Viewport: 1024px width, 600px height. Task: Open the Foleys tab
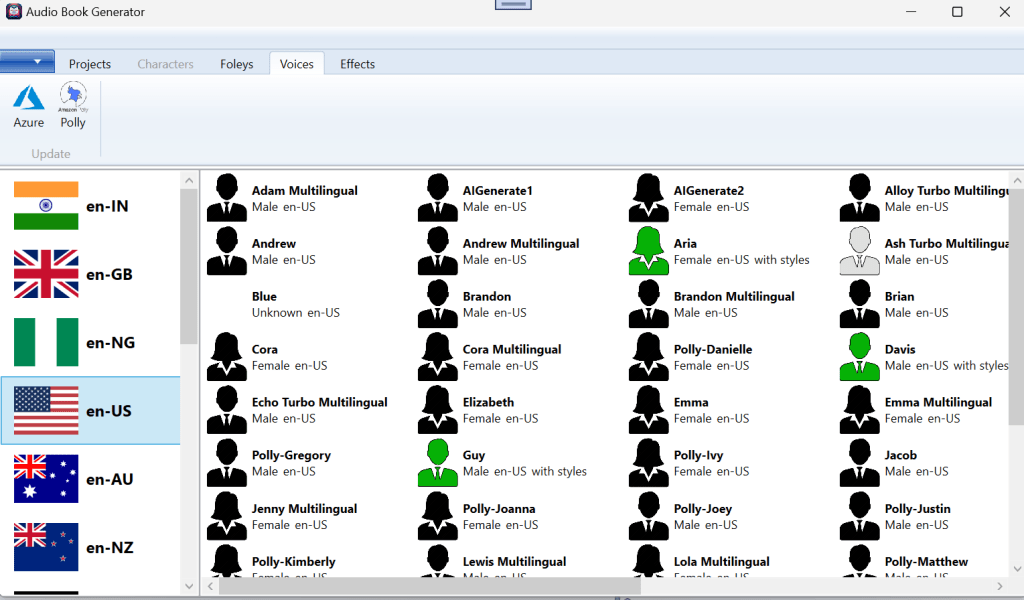point(237,64)
